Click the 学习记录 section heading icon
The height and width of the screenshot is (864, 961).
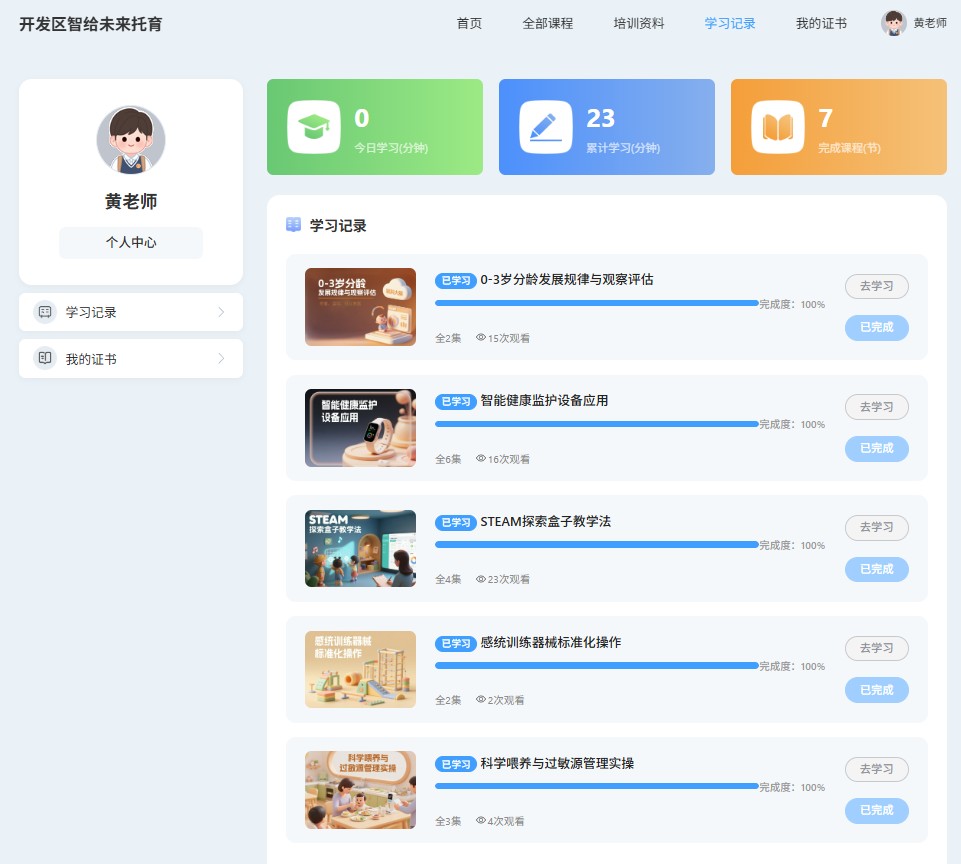pyautogui.click(x=293, y=225)
